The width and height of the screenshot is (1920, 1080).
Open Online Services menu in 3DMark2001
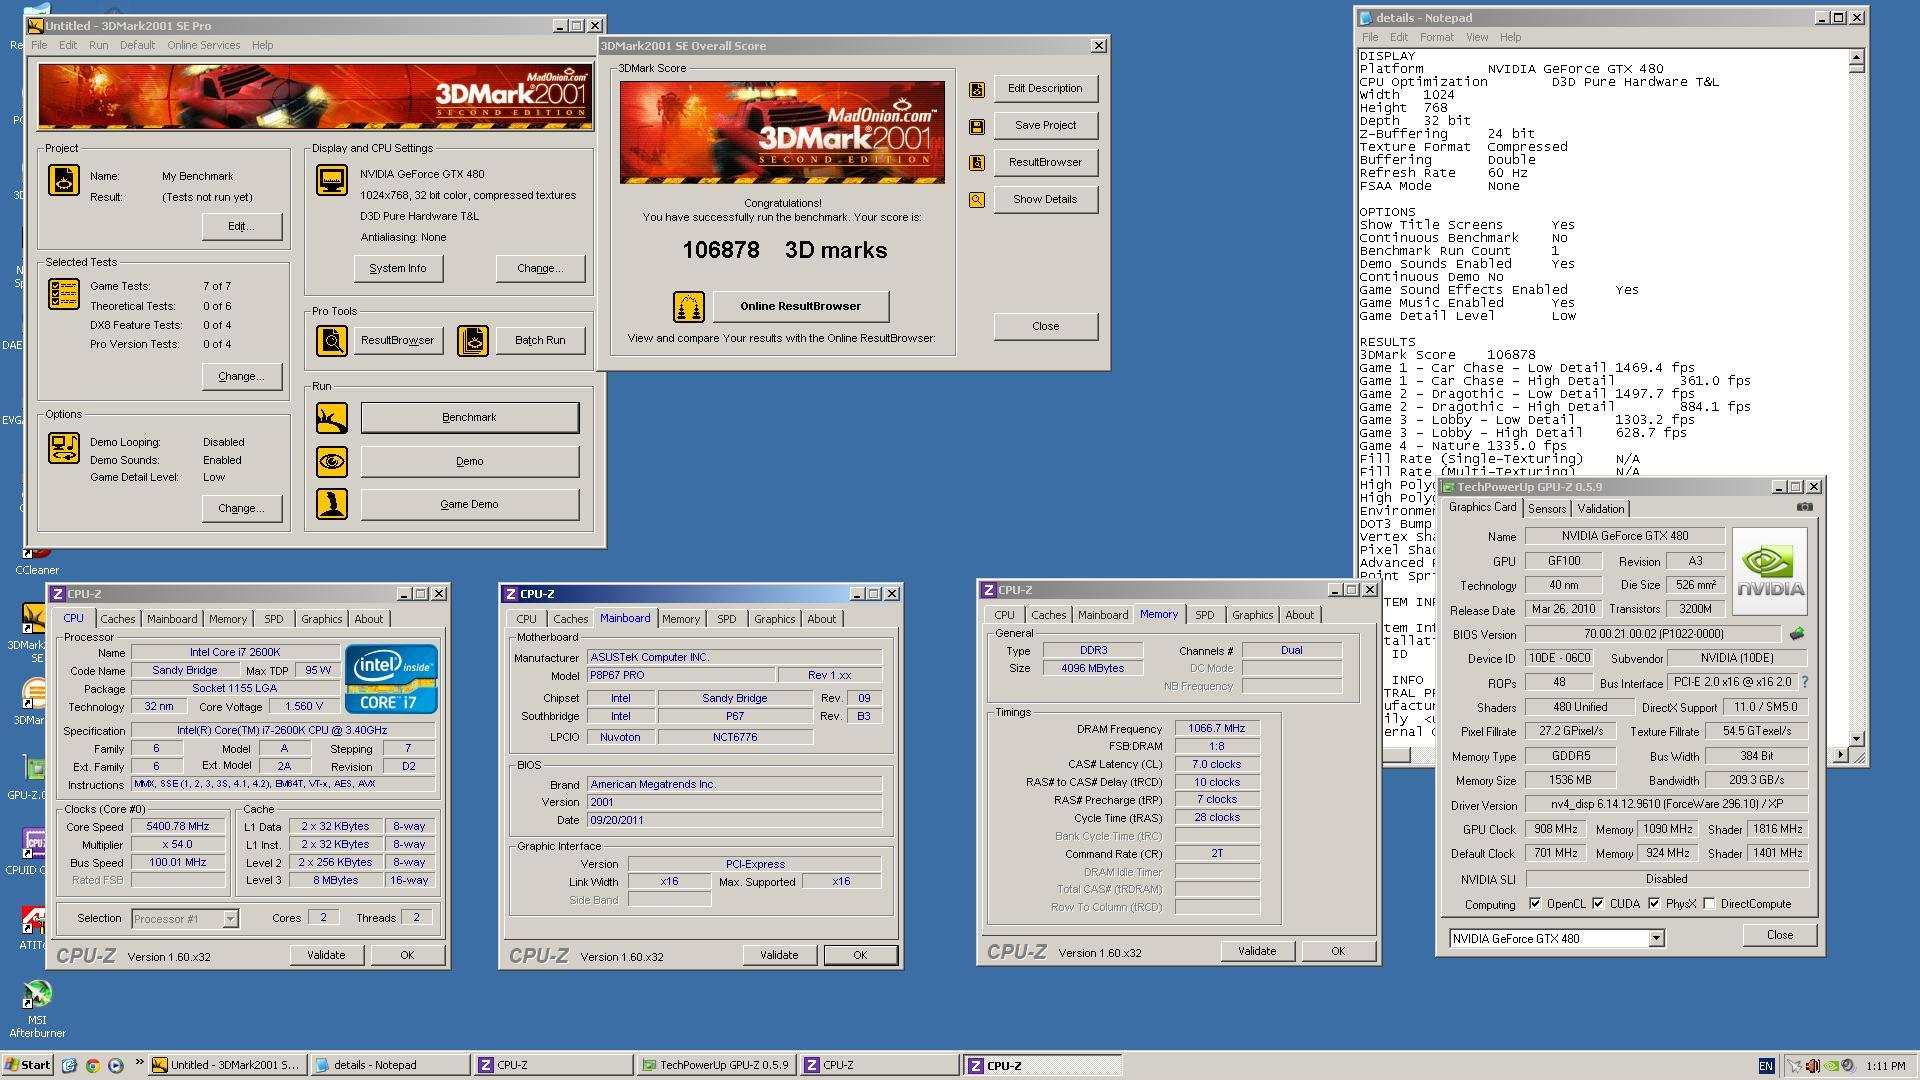pos(203,45)
